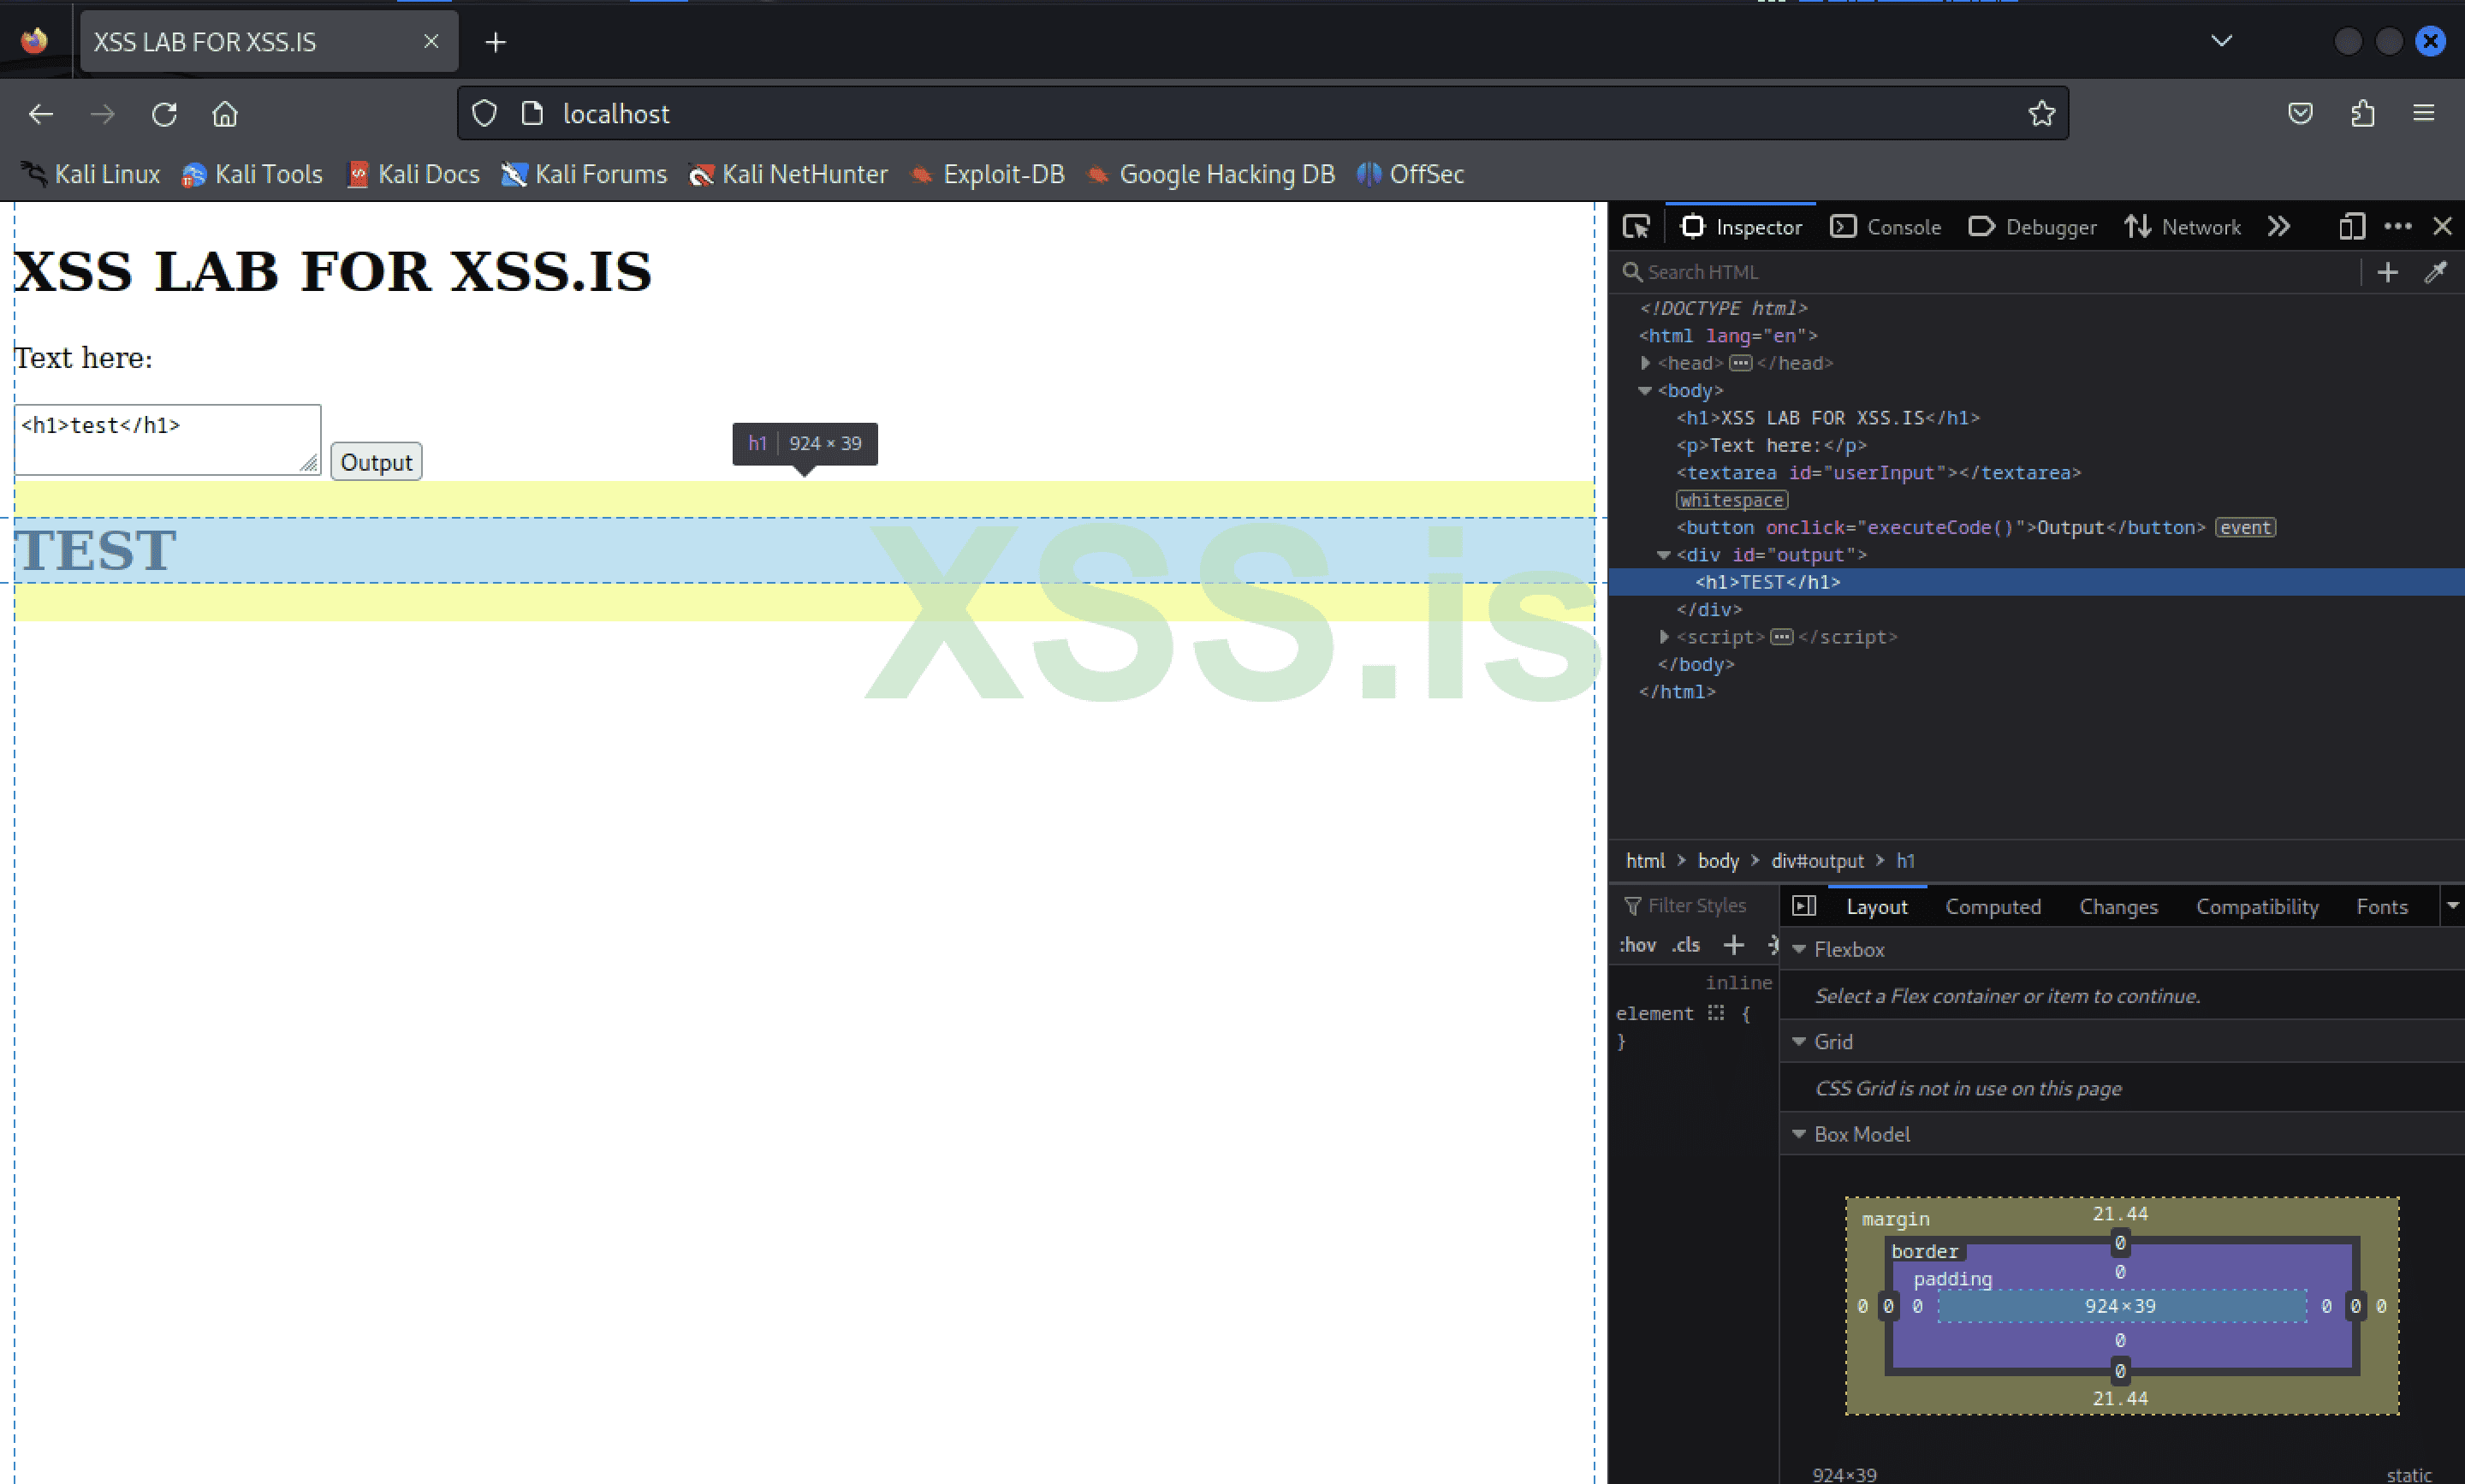Open Responsive Design Mode
2465x1484 pixels.
click(x=2351, y=226)
